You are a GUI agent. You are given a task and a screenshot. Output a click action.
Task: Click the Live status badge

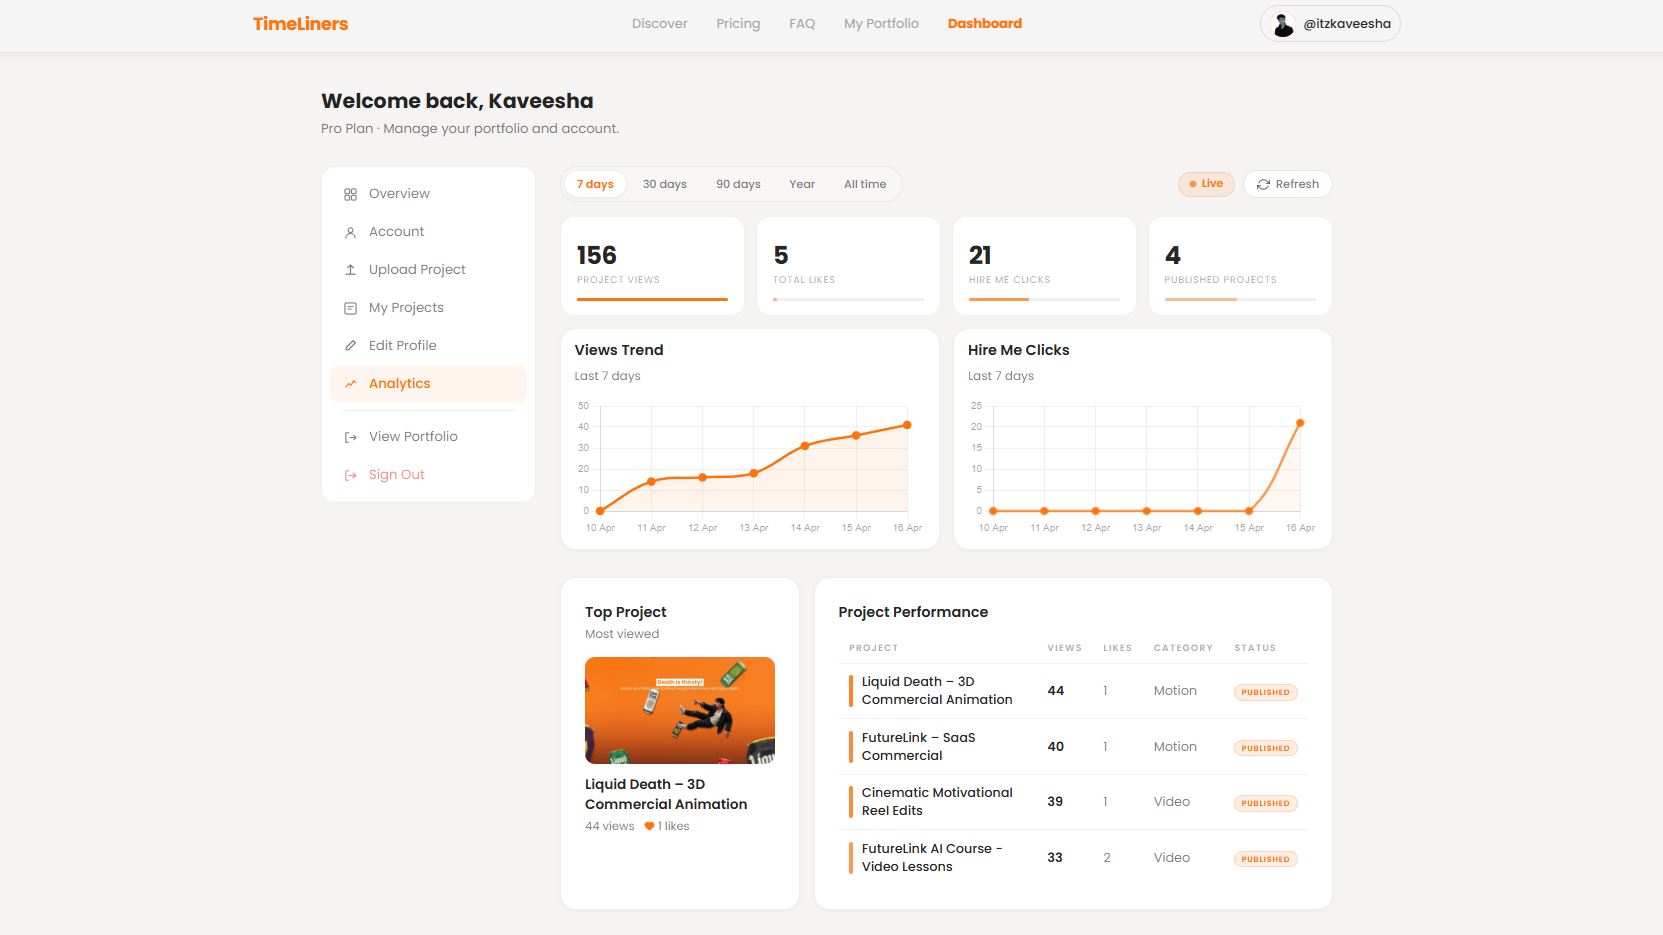[x=1206, y=184]
